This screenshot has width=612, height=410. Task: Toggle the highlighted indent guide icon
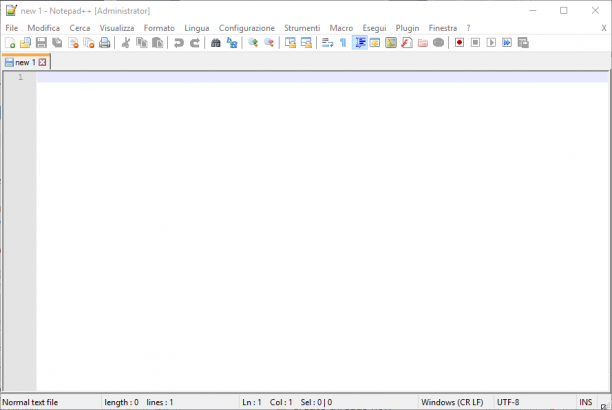pos(359,43)
